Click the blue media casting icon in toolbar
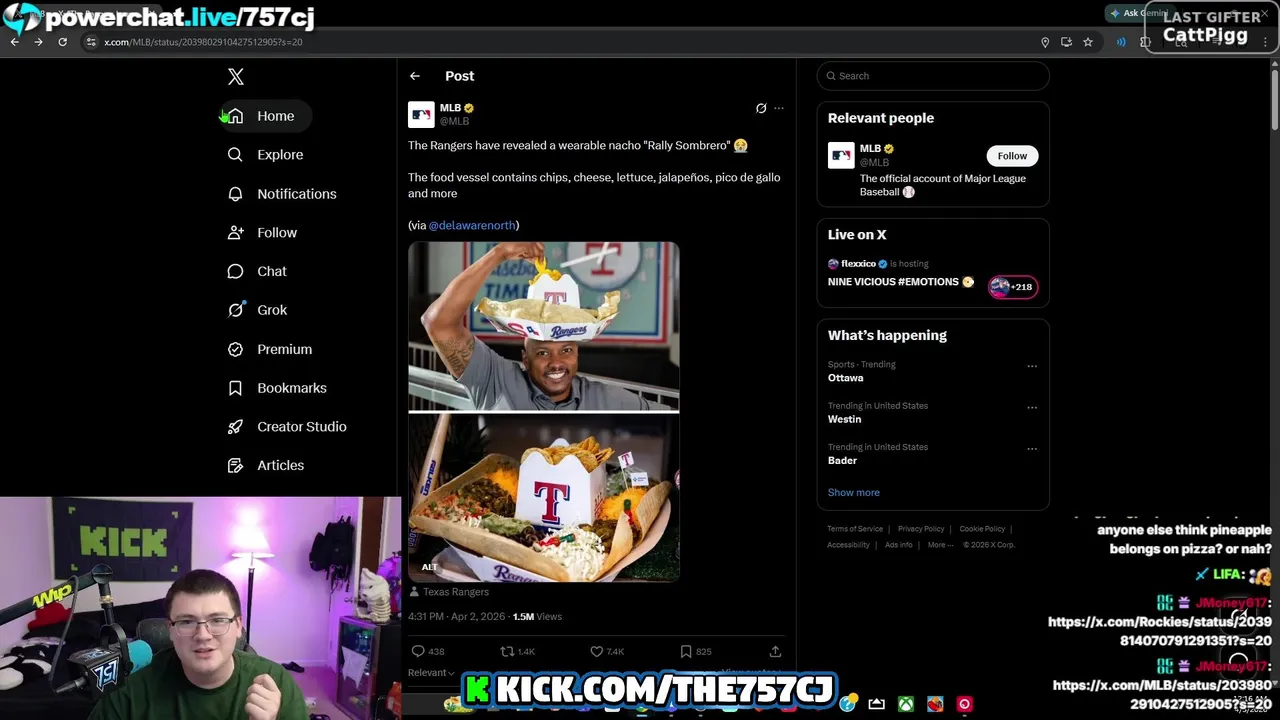 click(x=1121, y=42)
